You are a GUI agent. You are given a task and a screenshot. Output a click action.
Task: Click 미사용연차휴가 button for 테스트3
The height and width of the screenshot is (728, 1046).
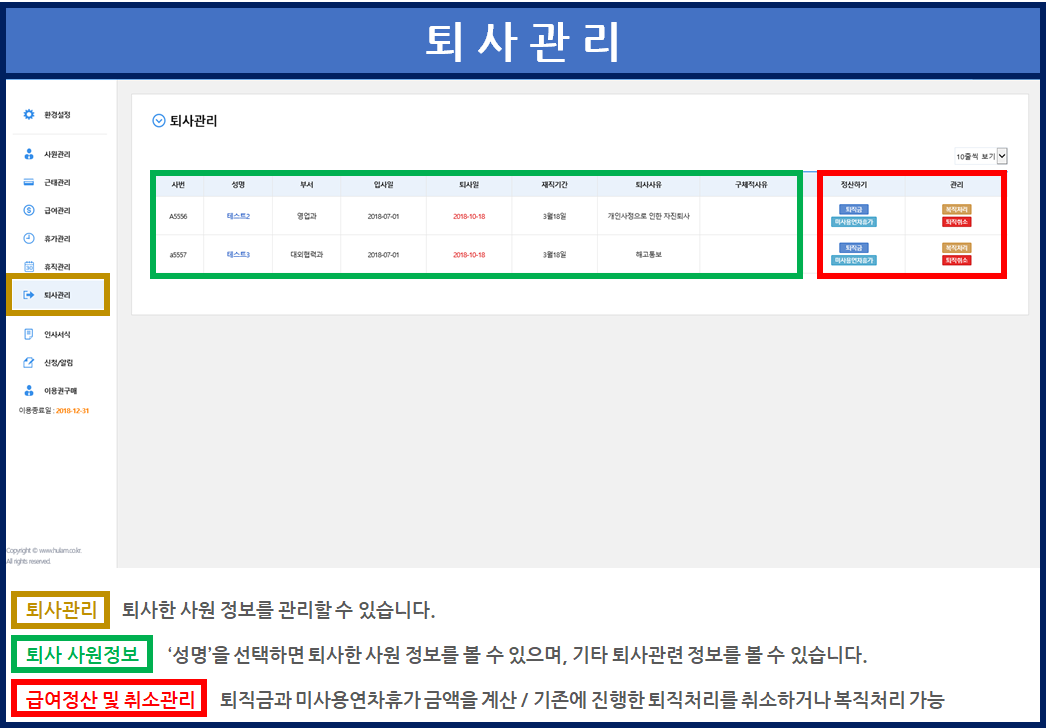pos(853,260)
